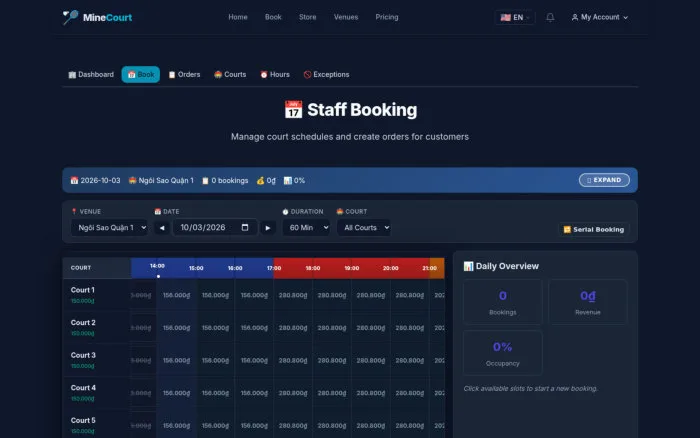The height and width of the screenshot is (438, 700).
Task: Click the date input 10/03/2026
Action: click(x=214, y=228)
